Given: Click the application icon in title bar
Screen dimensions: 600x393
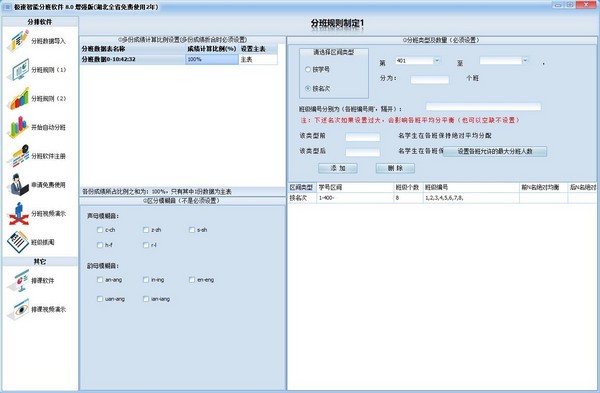Looking at the screenshot, I should click(7, 7).
